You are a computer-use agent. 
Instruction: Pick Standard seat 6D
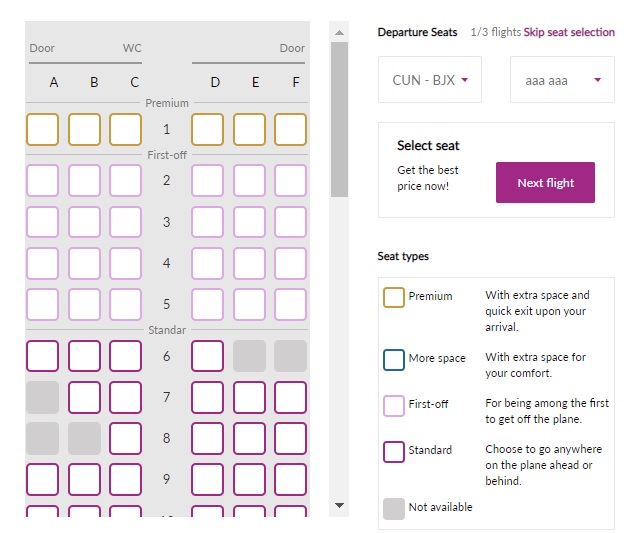[x=208, y=356]
